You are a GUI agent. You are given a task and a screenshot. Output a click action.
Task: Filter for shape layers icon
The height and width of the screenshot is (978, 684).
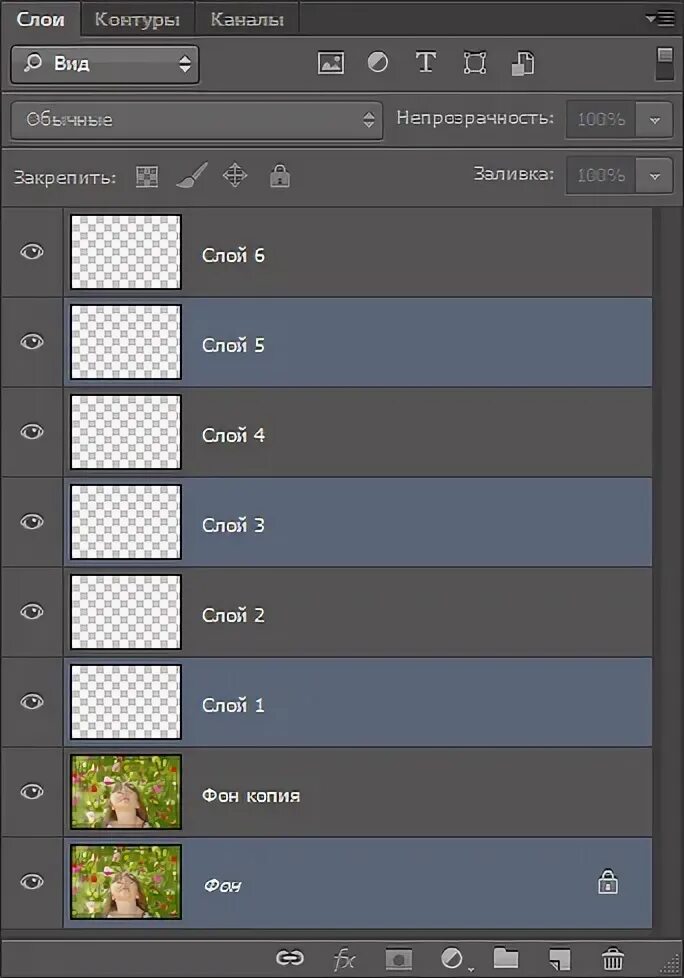point(474,63)
